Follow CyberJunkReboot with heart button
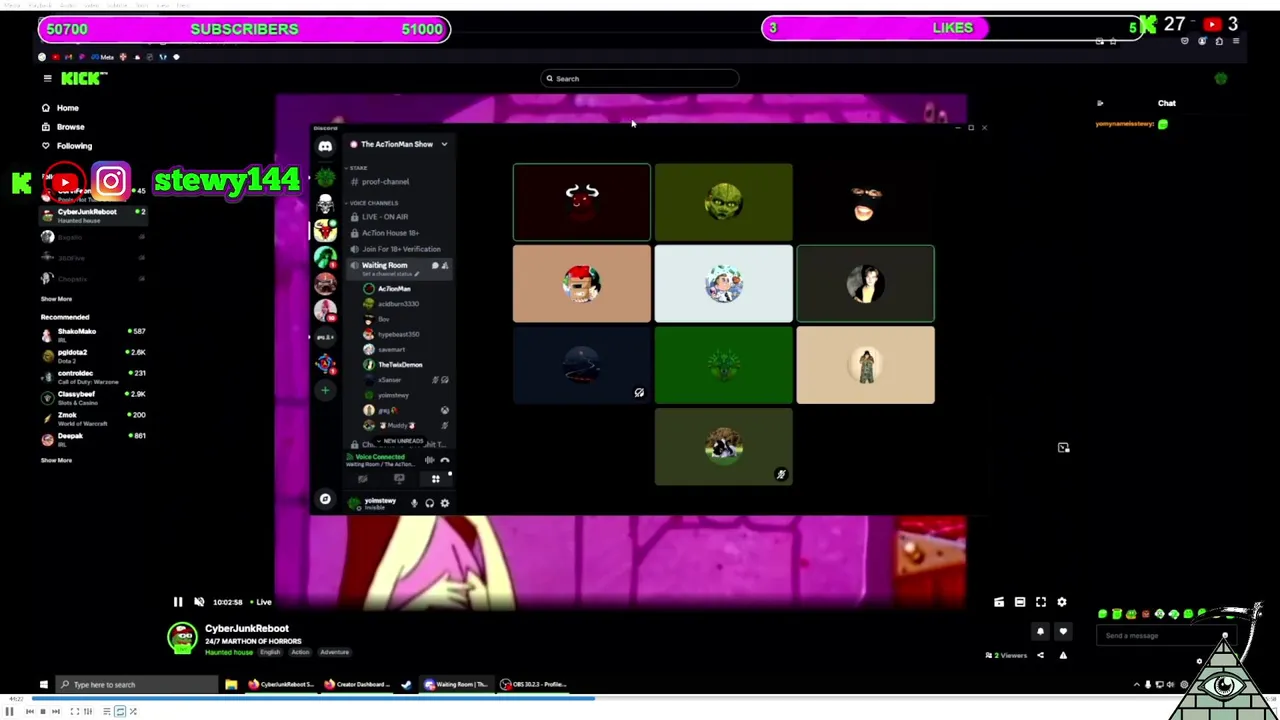 tap(1063, 631)
